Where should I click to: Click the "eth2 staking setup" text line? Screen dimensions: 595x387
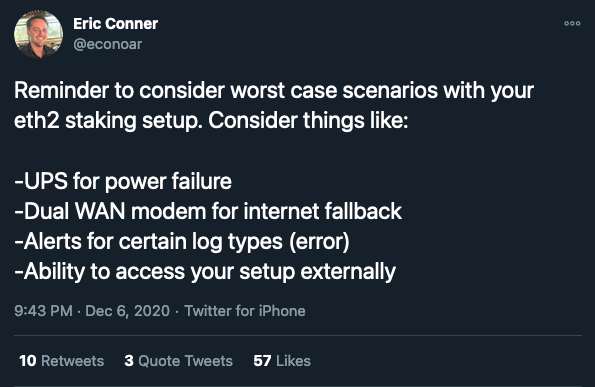coord(211,121)
